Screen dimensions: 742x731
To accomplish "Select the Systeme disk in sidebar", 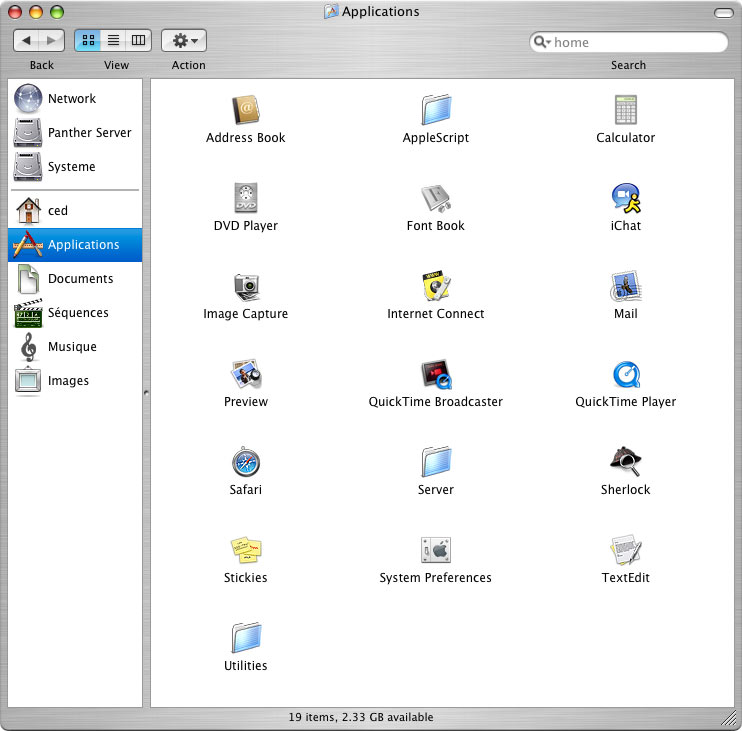I will tap(75, 167).
